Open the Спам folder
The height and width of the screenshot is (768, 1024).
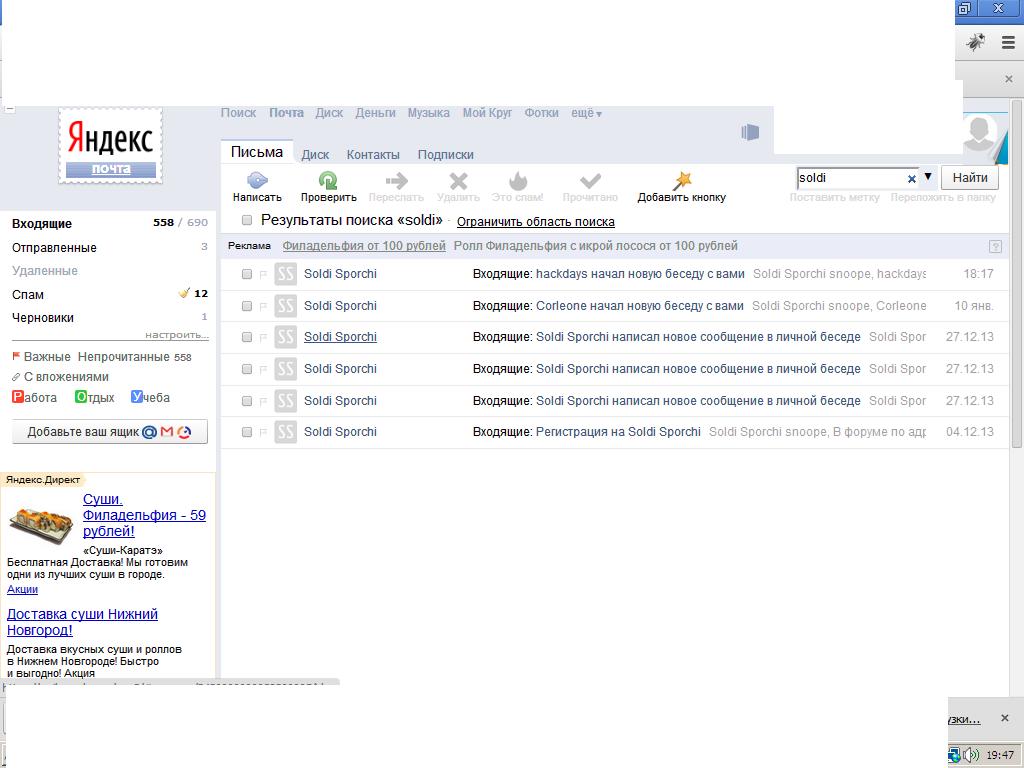27,295
